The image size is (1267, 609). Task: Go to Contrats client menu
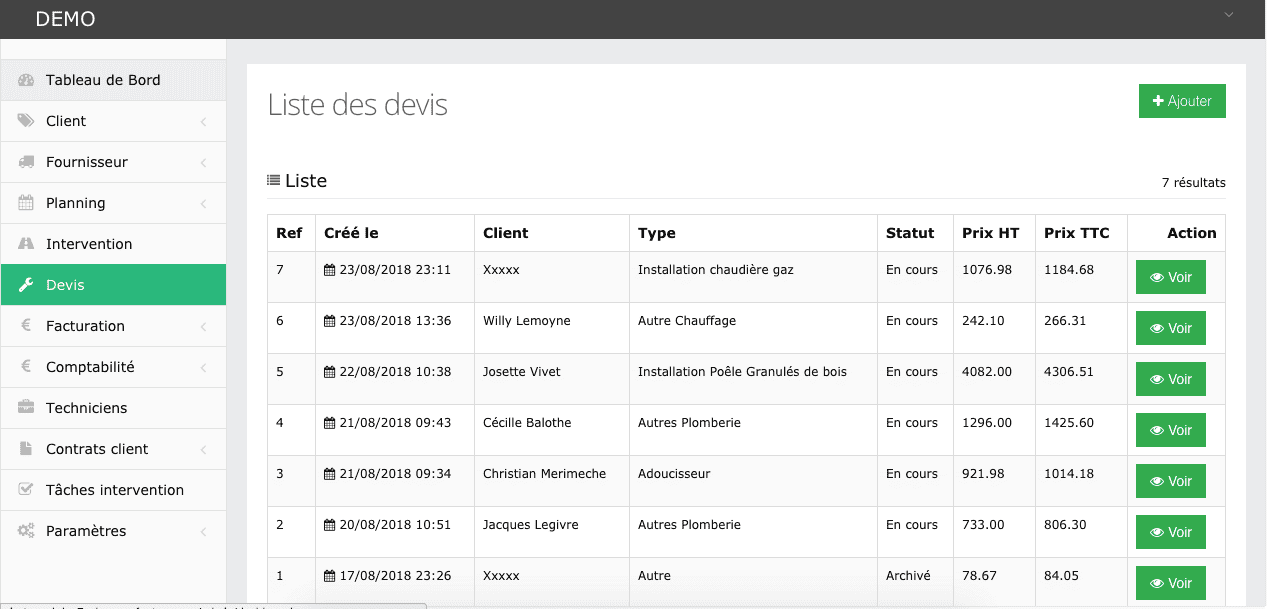(x=97, y=449)
